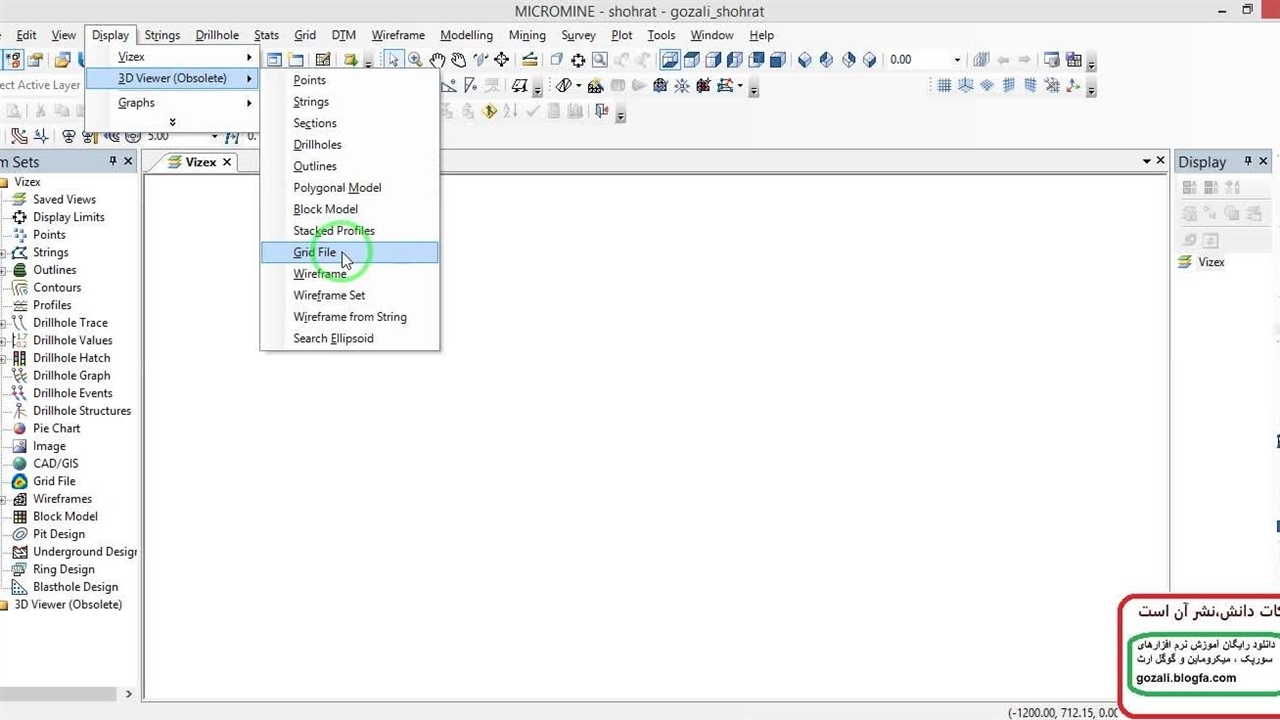Toggle the auto-hide pin on the left pane
Image resolution: width=1280 pixels, height=720 pixels.
point(113,161)
